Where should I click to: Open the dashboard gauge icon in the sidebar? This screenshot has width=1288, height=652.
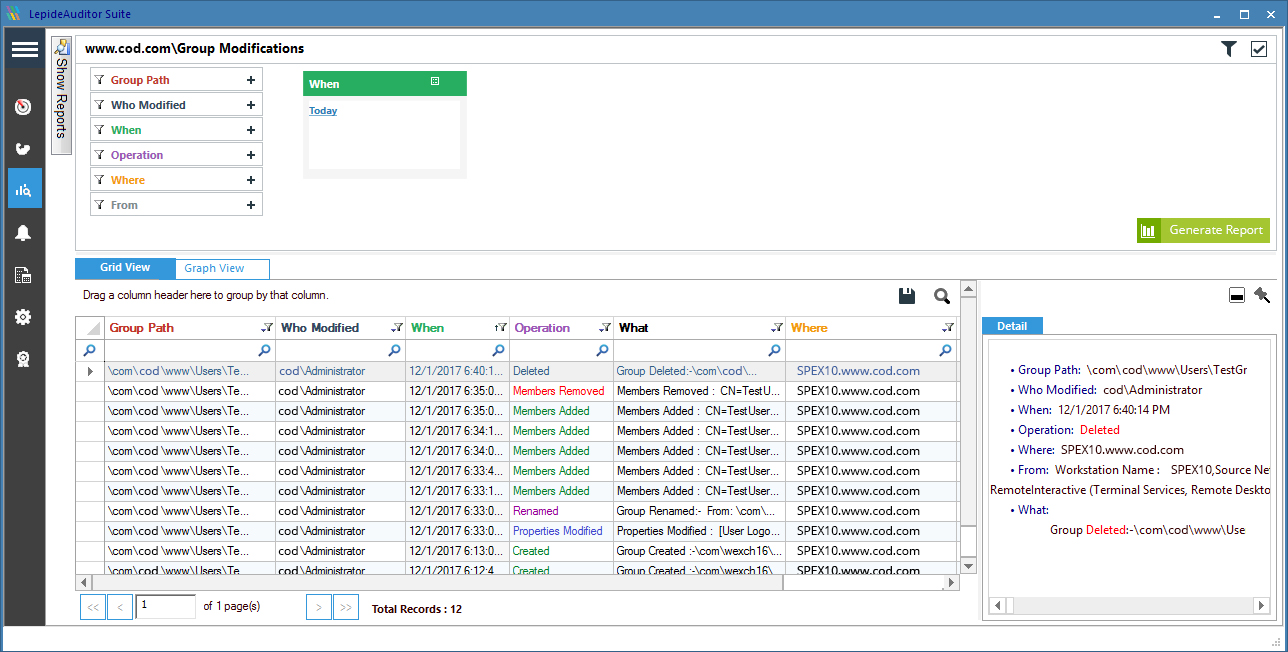(x=23, y=107)
